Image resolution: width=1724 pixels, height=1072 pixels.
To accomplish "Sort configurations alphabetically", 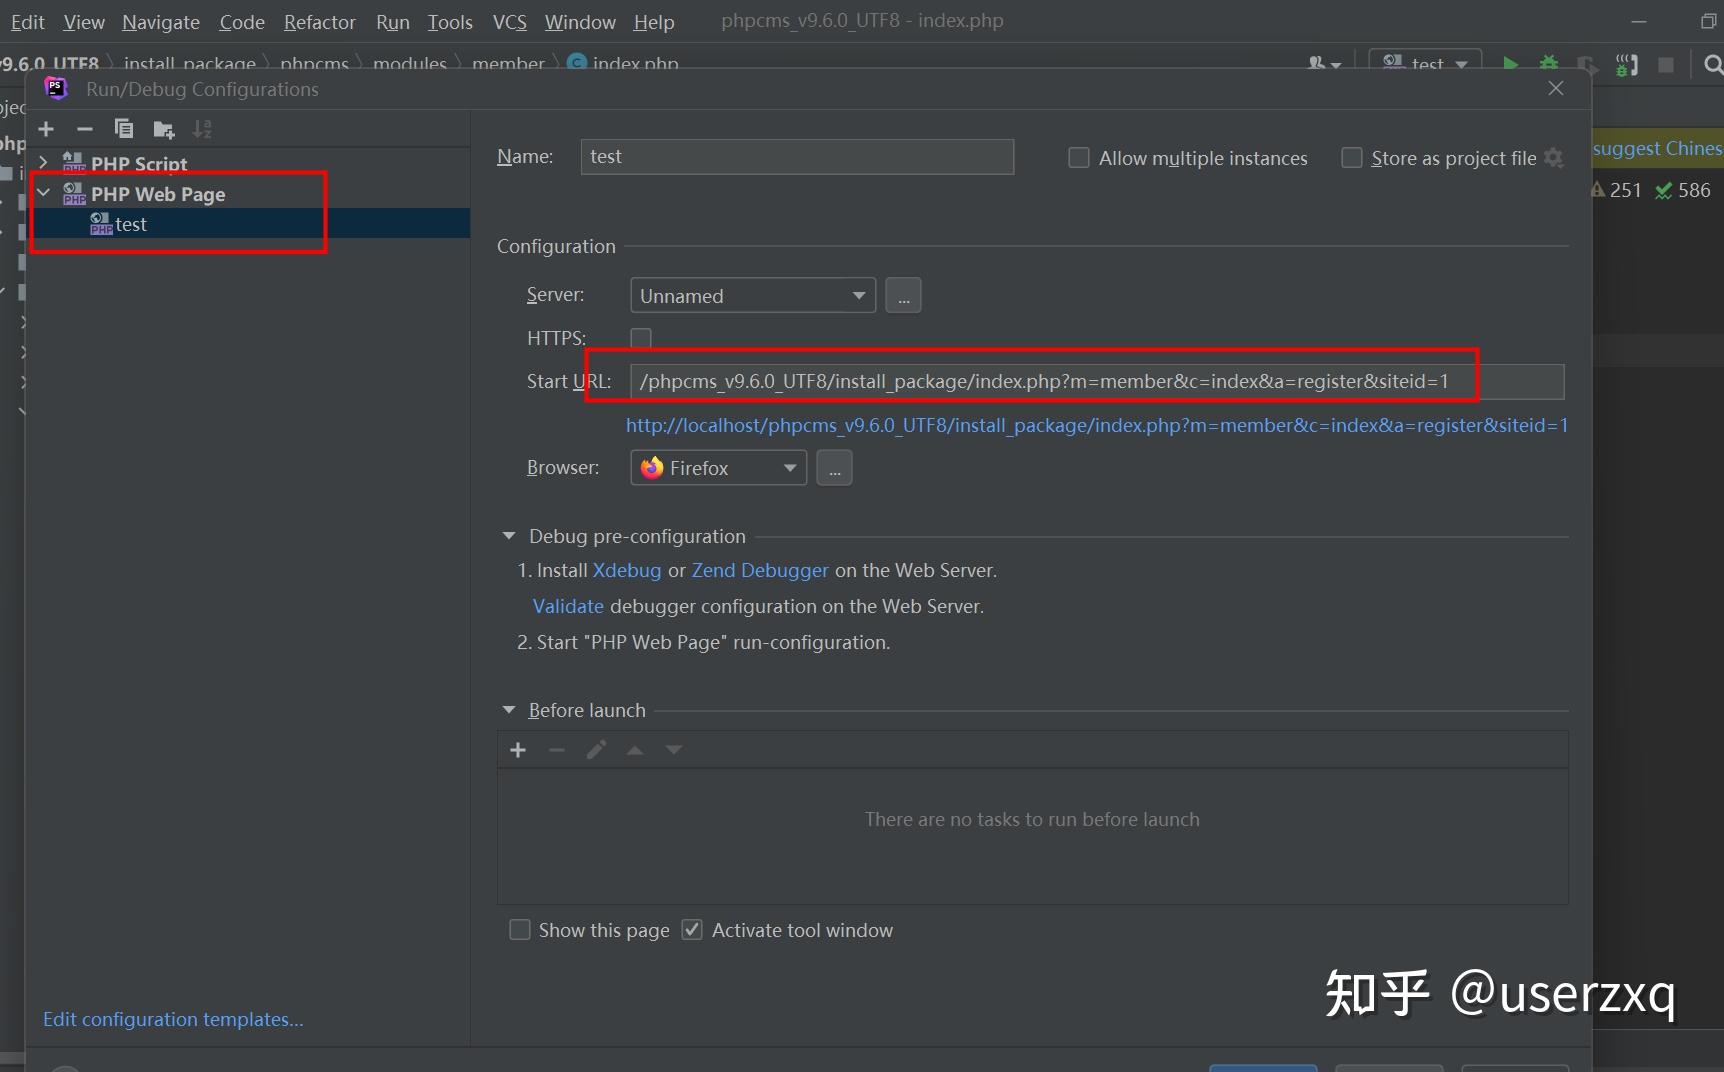I will 202,128.
